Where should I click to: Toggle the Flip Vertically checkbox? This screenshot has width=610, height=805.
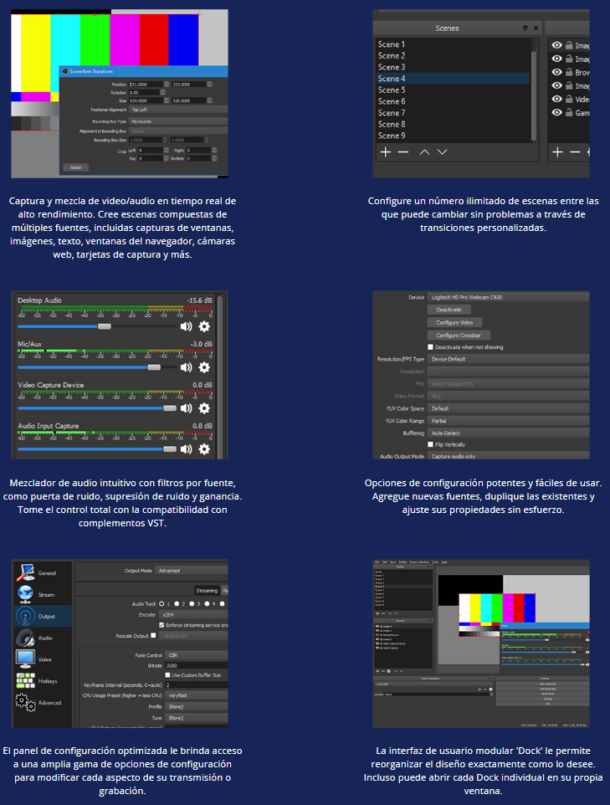point(431,444)
